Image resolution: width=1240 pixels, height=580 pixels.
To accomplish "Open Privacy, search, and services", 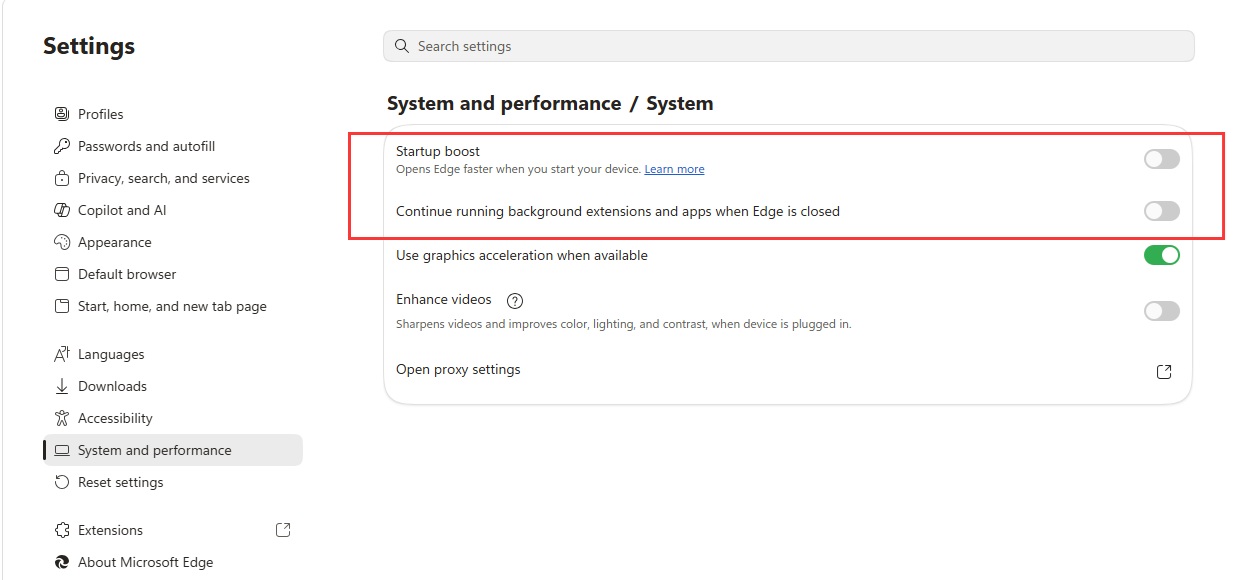I will pos(173,178).
